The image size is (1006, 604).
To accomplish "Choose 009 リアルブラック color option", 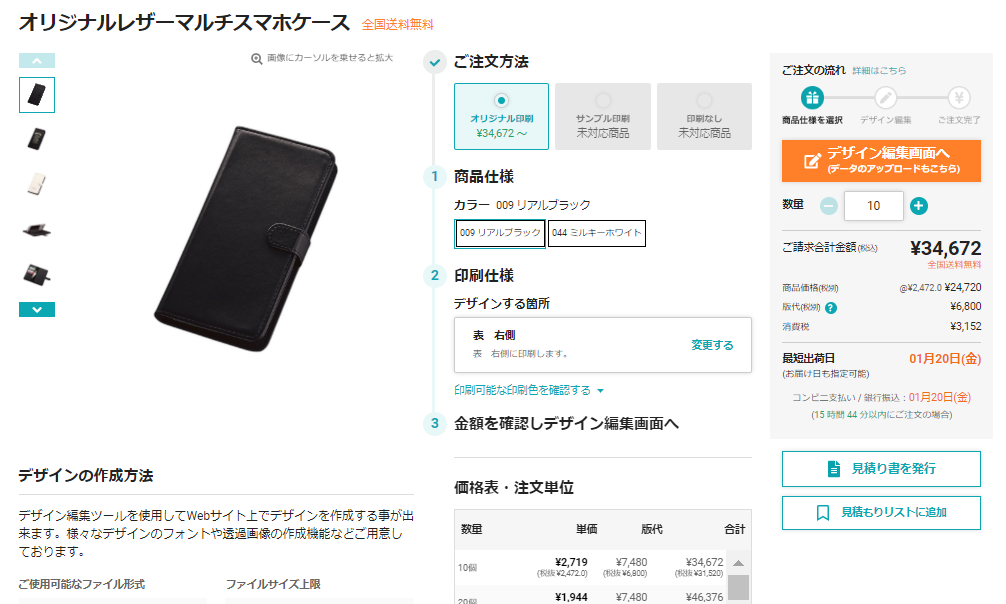I will 500,233.
